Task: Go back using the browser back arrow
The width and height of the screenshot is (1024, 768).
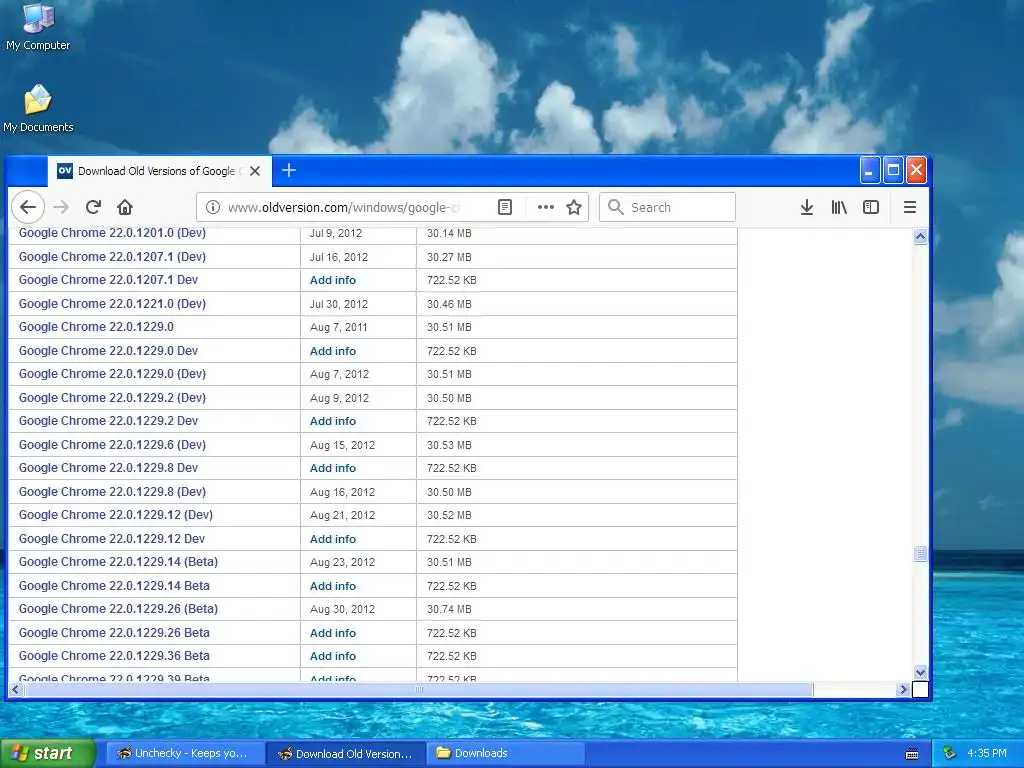Action: [x=28, y=208]
